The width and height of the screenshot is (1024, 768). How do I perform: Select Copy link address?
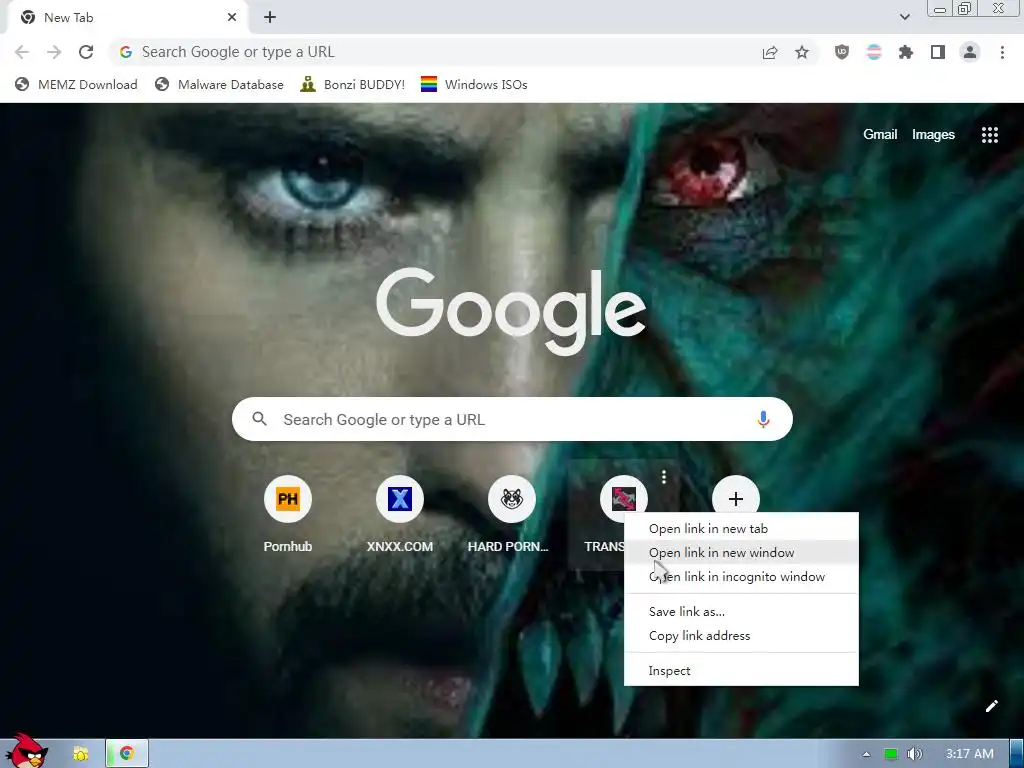click(741, 635)
